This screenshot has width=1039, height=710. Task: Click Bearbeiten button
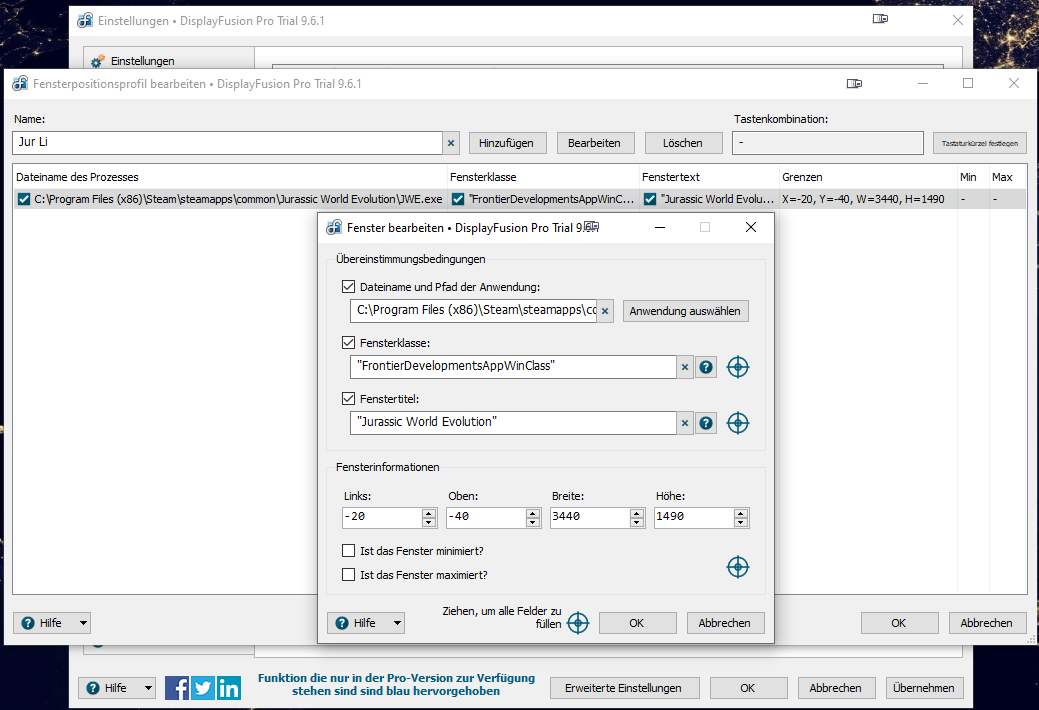pyautogui.click(x=596, y=143)
